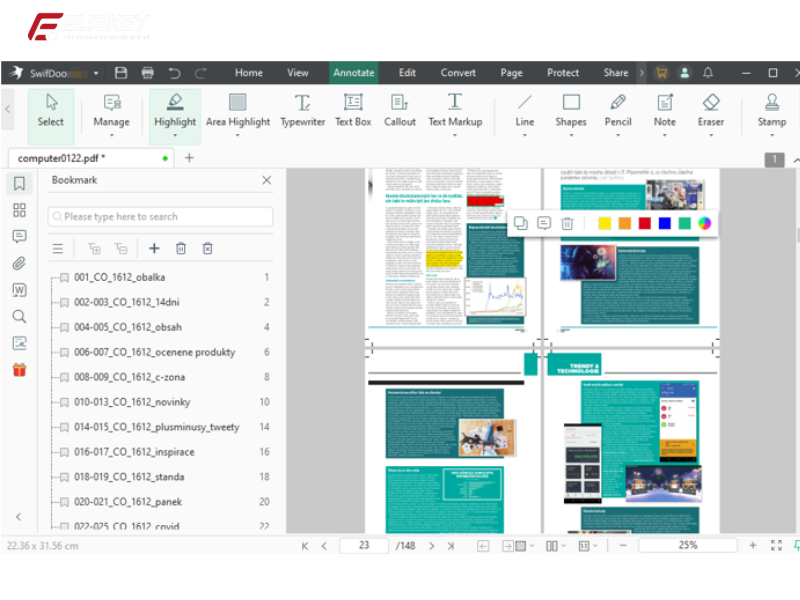Enter full screen mode from status bar
Viewport: 800px width, 600px height.
pyautogui.click(x=776, y=545)
